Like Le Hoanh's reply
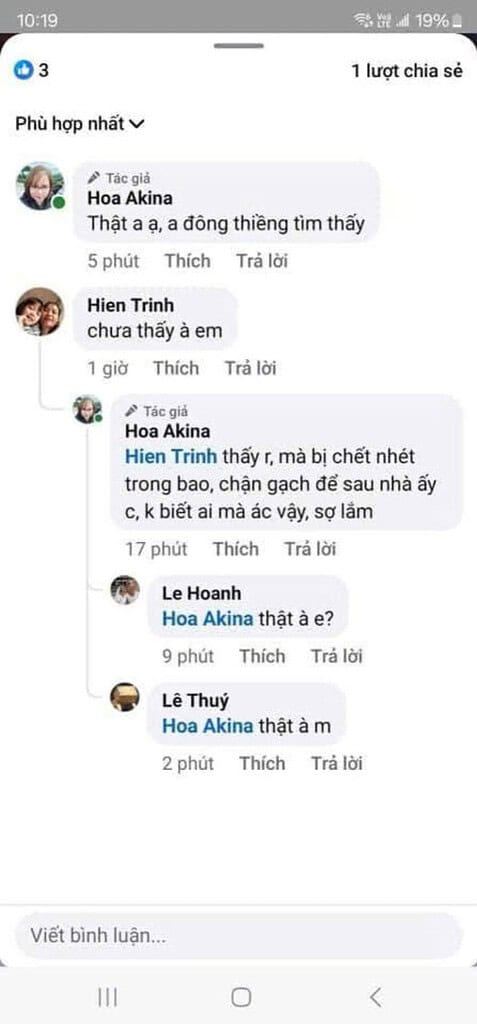The height and width of the screenshot is (1024, 477). click(x=262, y=656)
